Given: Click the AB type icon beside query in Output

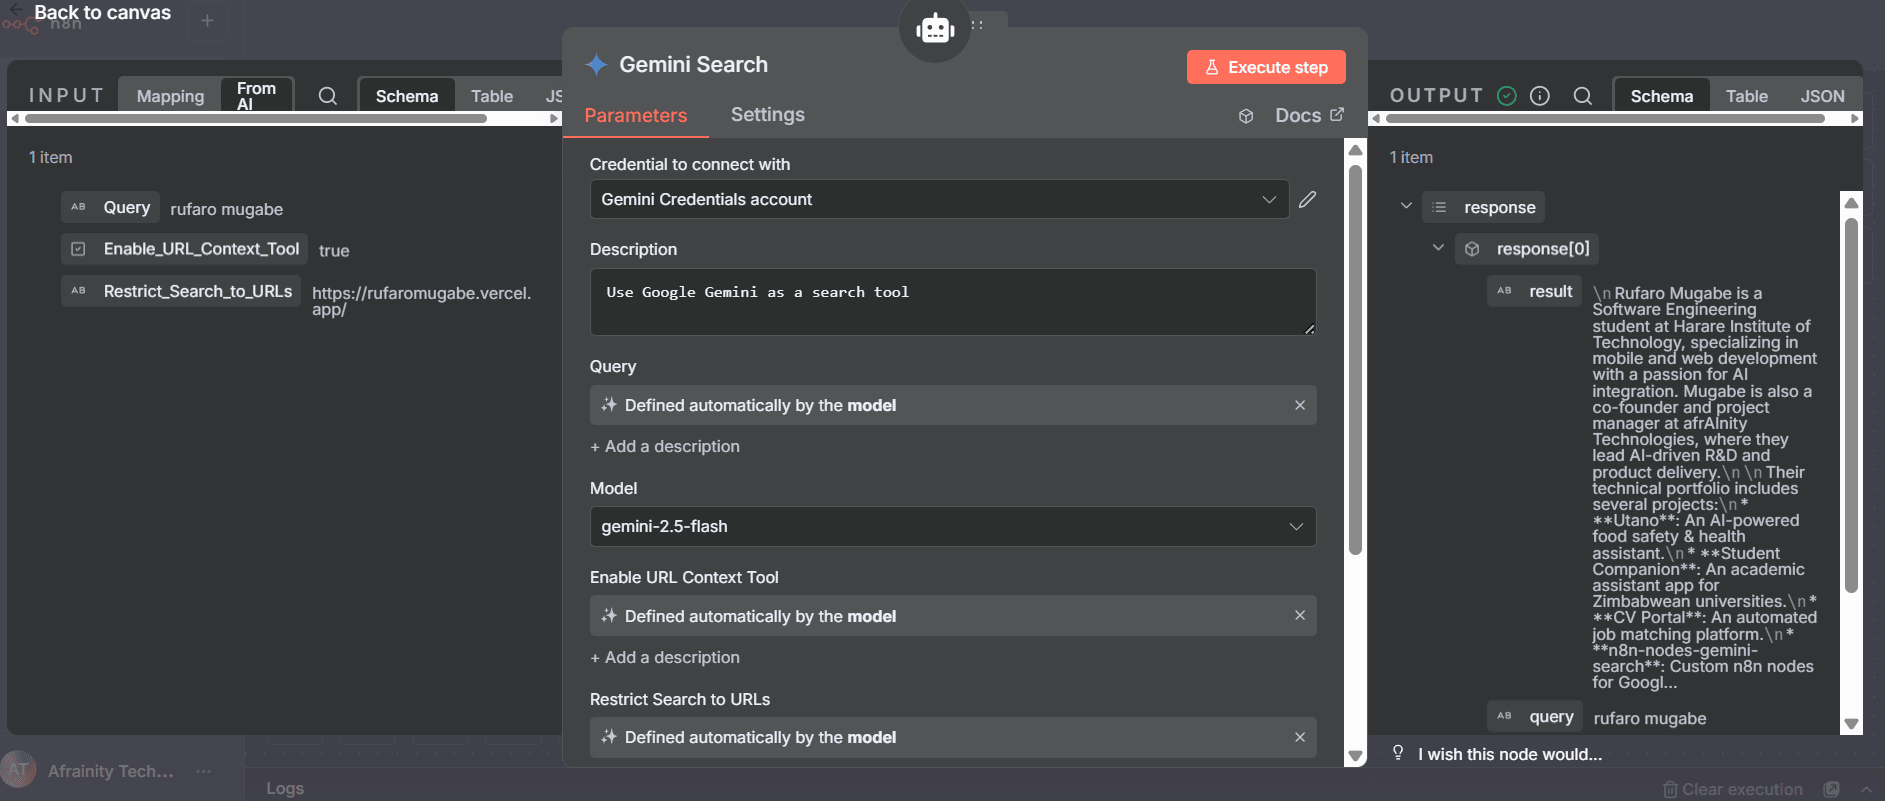Looking at the screenshot, I should click(x=1504, y=716).
